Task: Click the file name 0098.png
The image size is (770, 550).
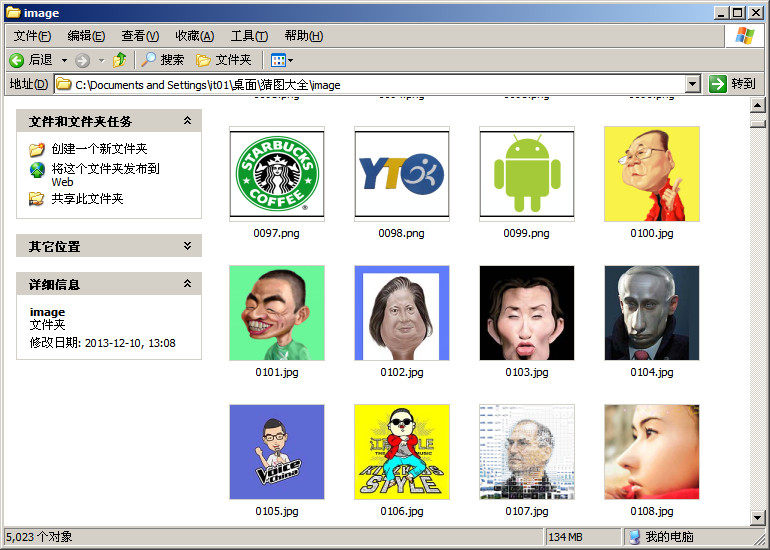Action: (401, 233)
